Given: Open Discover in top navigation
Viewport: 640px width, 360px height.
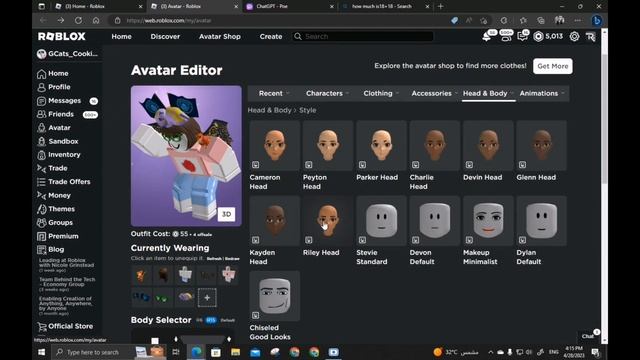Looking at the screenshot, I should [165, 36].
